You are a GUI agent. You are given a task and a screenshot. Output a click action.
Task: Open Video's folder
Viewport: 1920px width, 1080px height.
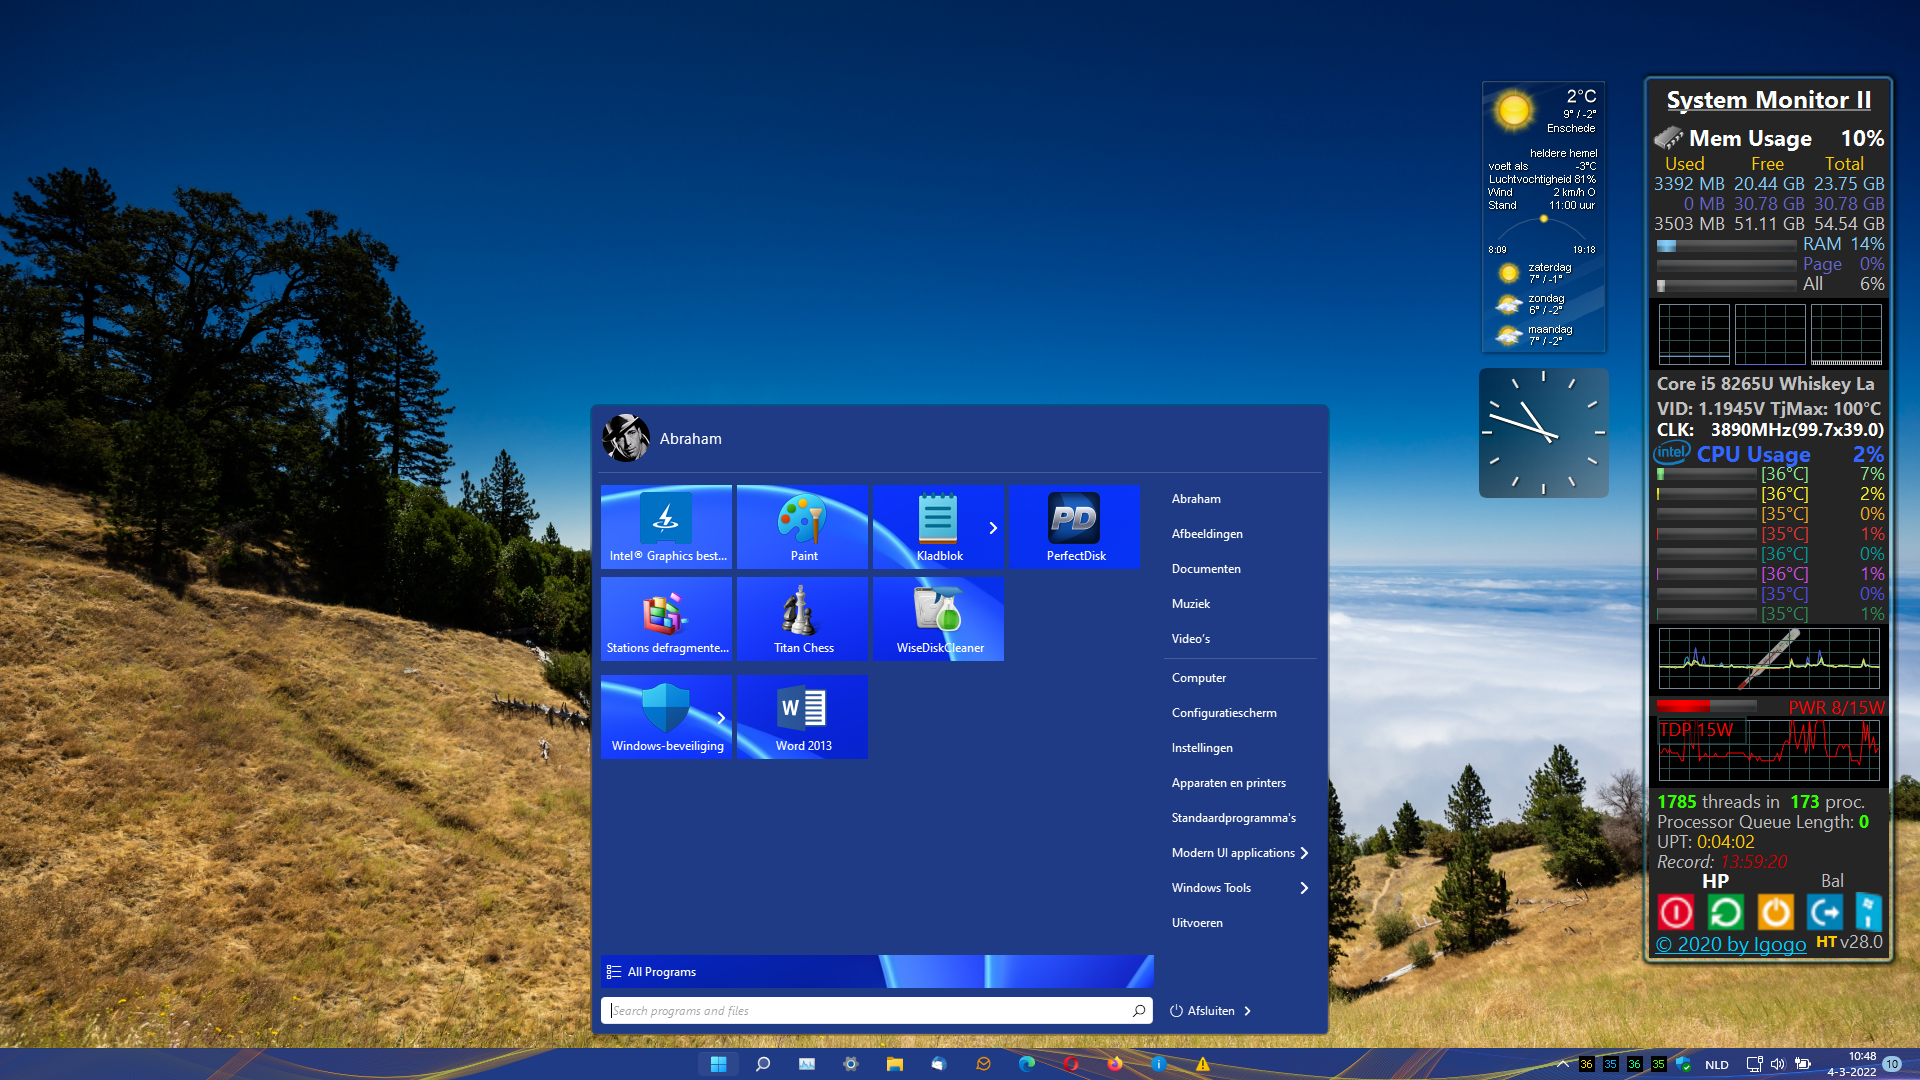point(1191,638)
